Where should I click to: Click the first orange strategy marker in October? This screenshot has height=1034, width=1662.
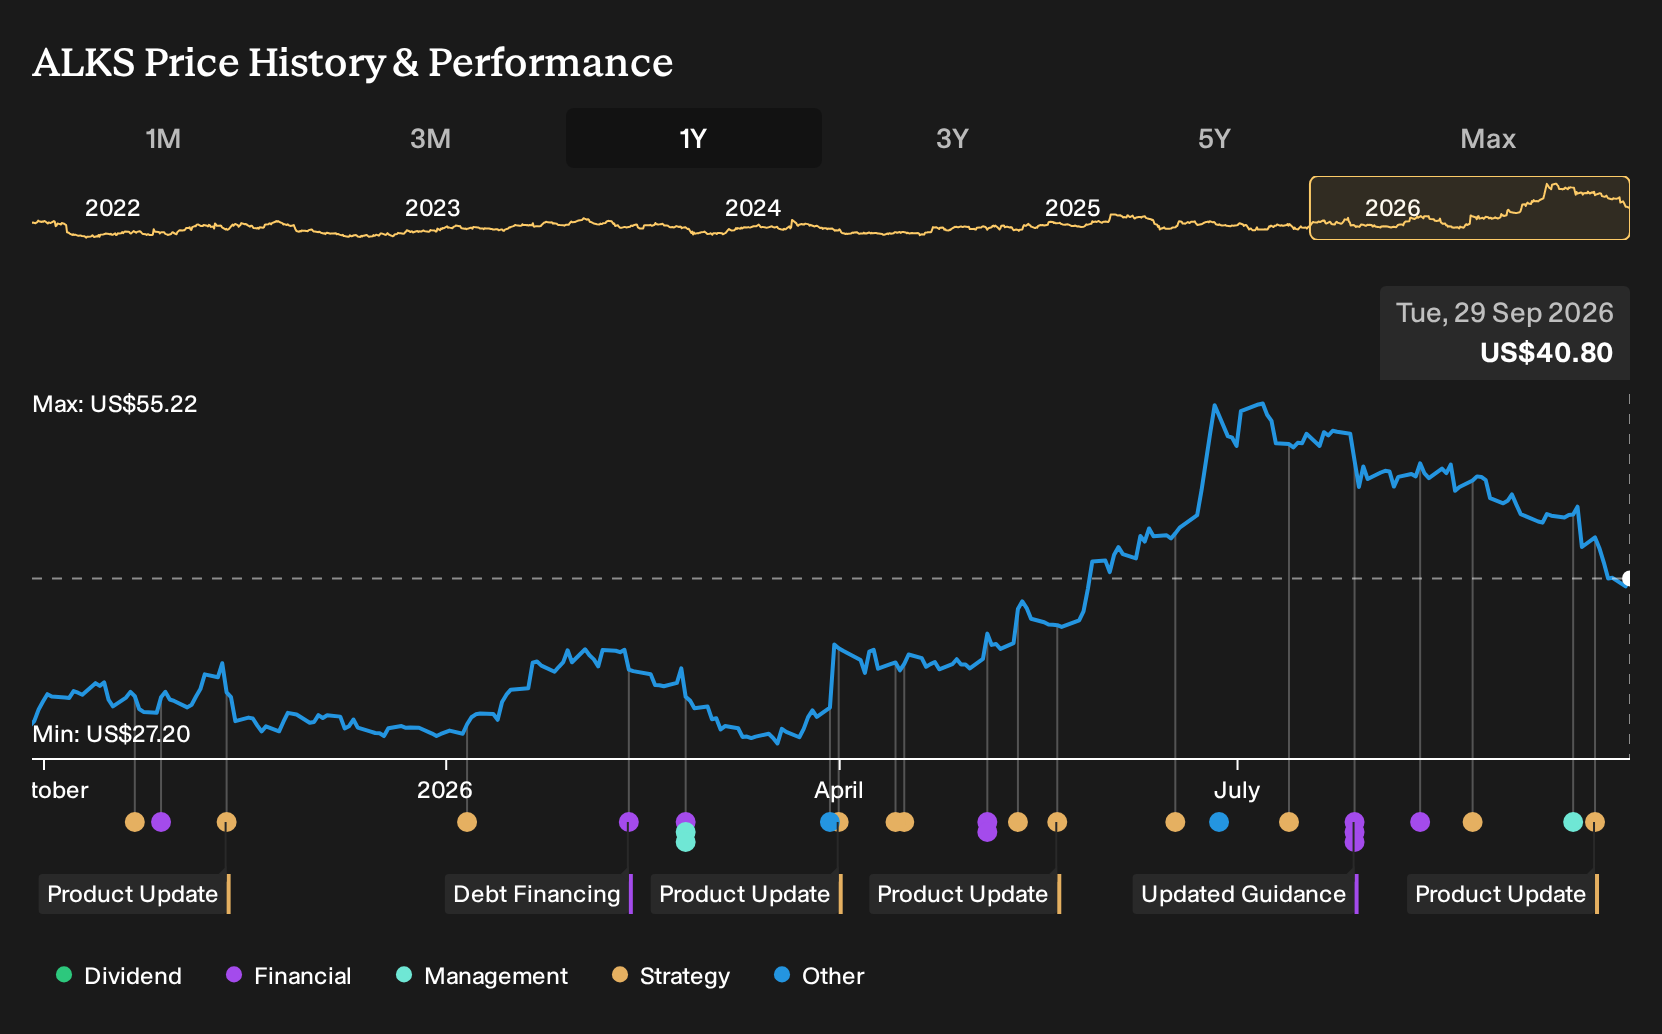coord(135,822)
